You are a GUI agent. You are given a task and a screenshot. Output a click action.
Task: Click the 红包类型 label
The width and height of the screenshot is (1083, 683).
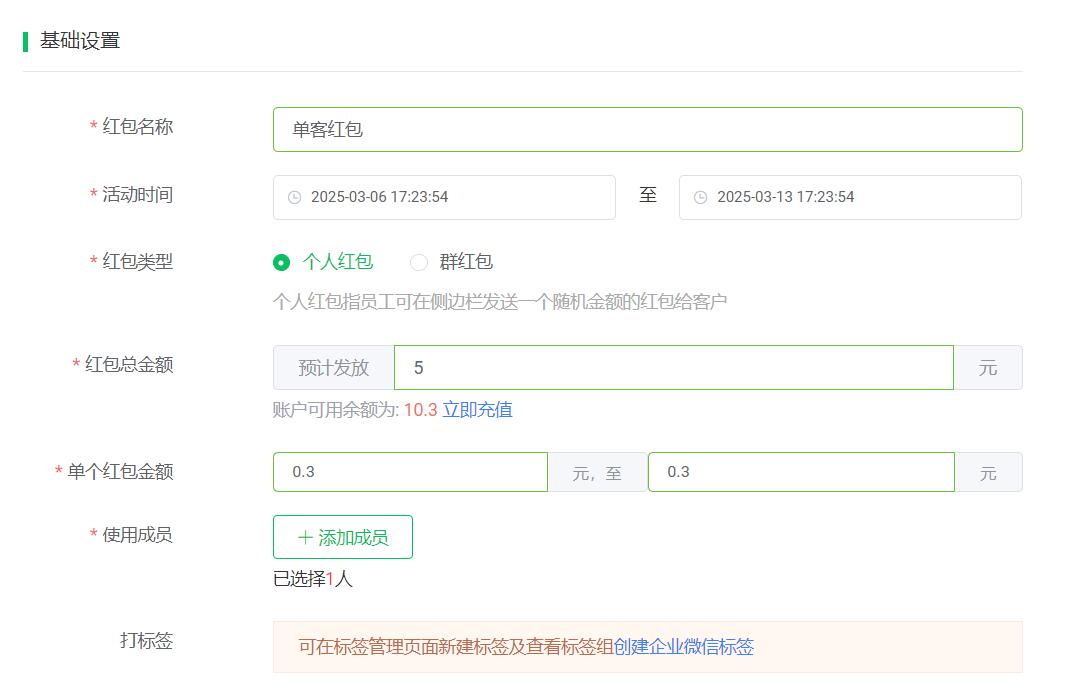137,262
